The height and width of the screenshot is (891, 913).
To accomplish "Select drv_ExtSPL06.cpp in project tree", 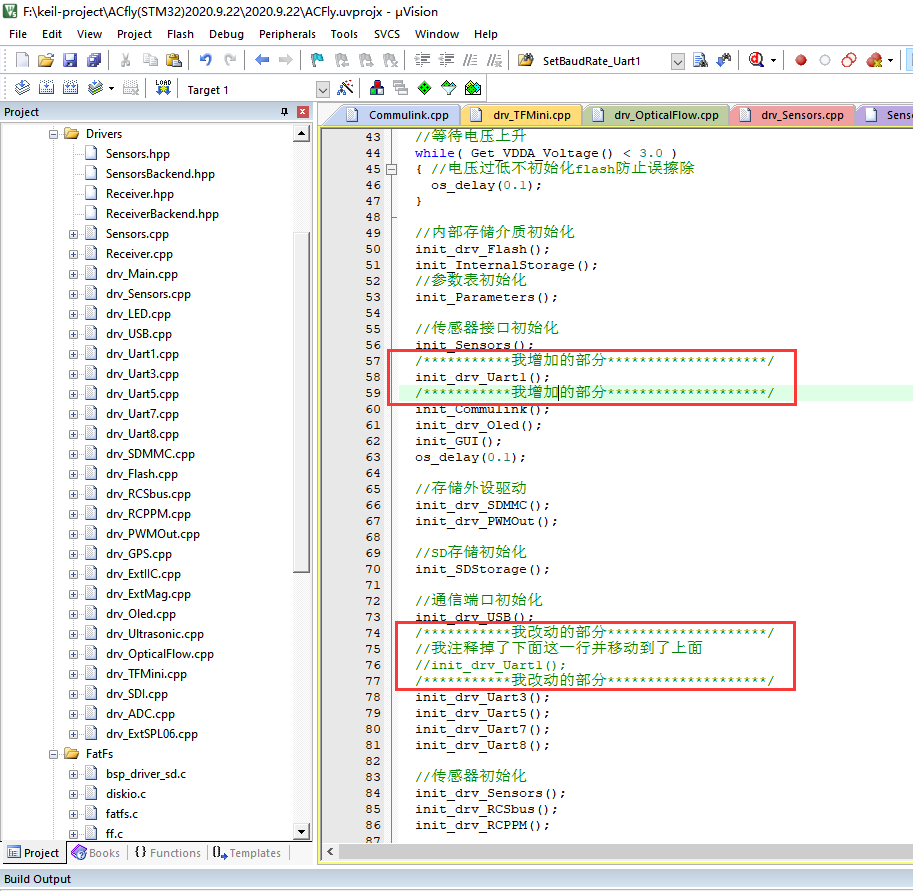I will (151, 734).
